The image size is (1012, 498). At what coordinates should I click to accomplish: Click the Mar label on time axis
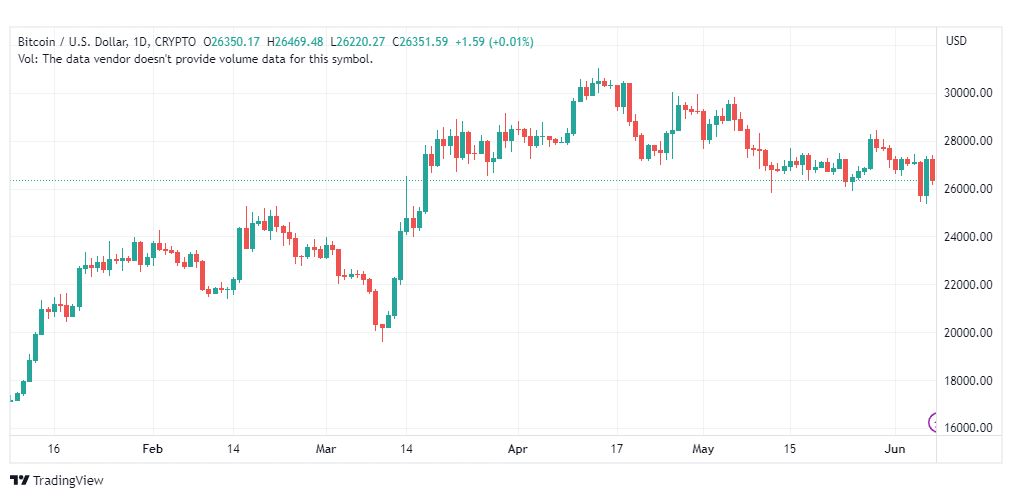326,449
